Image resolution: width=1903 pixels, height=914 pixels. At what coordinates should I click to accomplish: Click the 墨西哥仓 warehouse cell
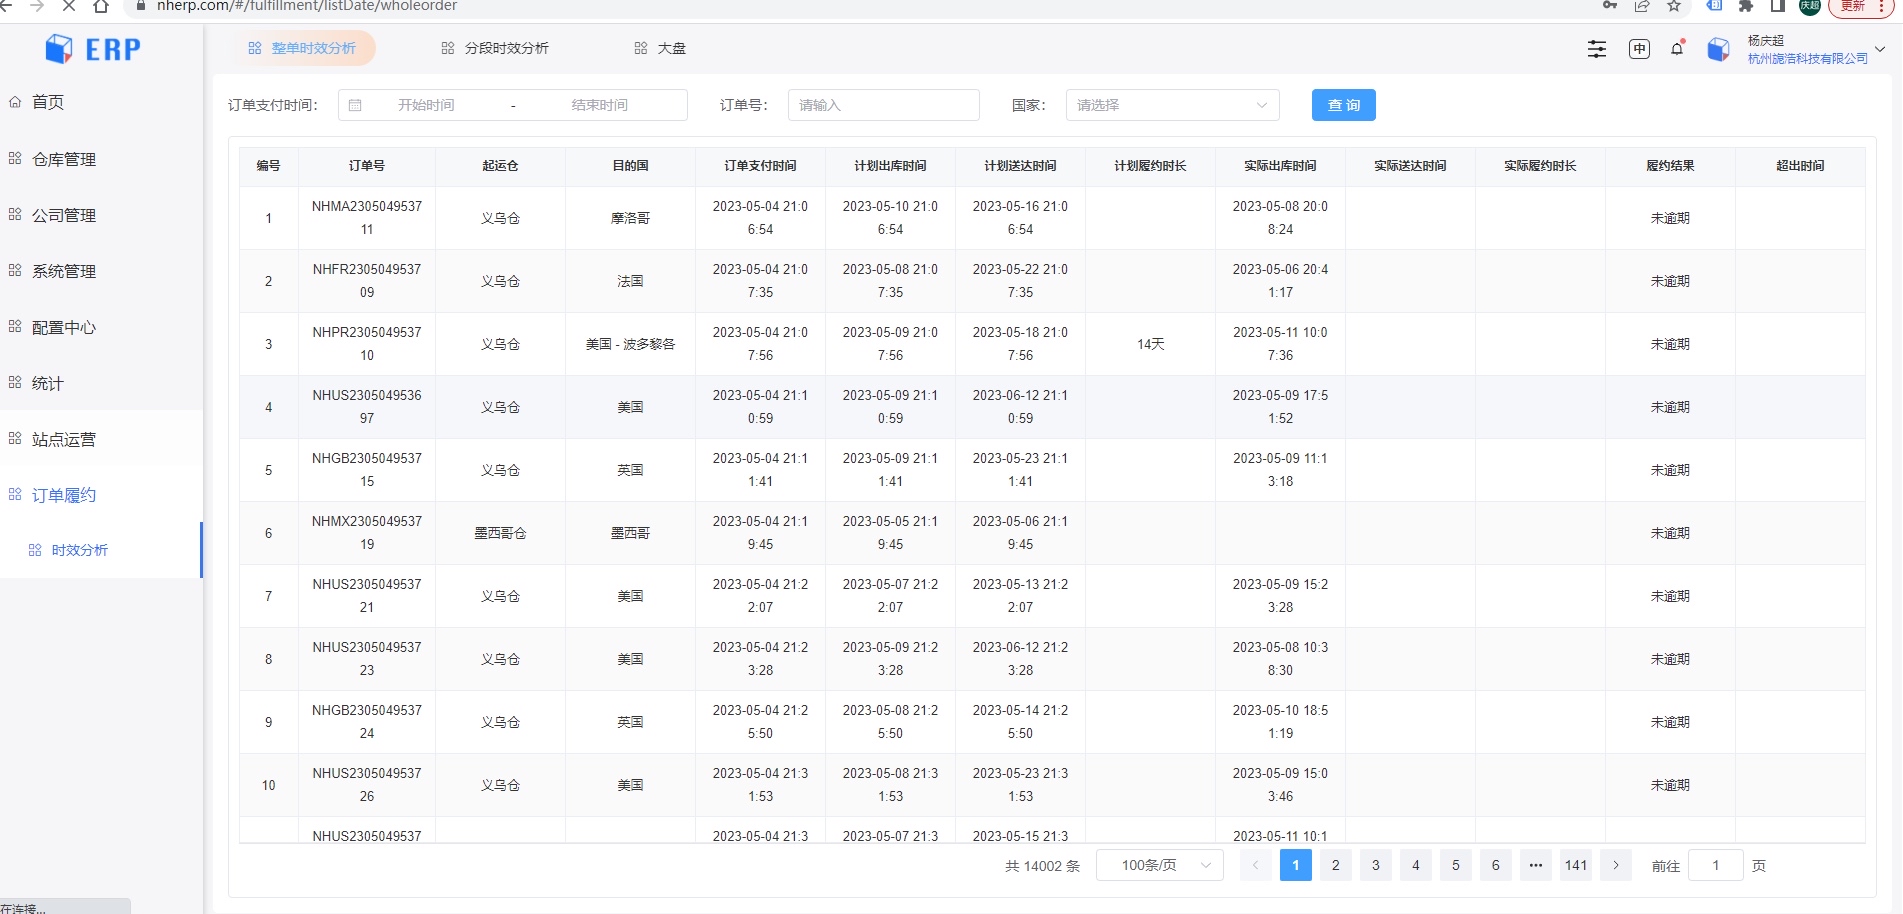(500, 533)
